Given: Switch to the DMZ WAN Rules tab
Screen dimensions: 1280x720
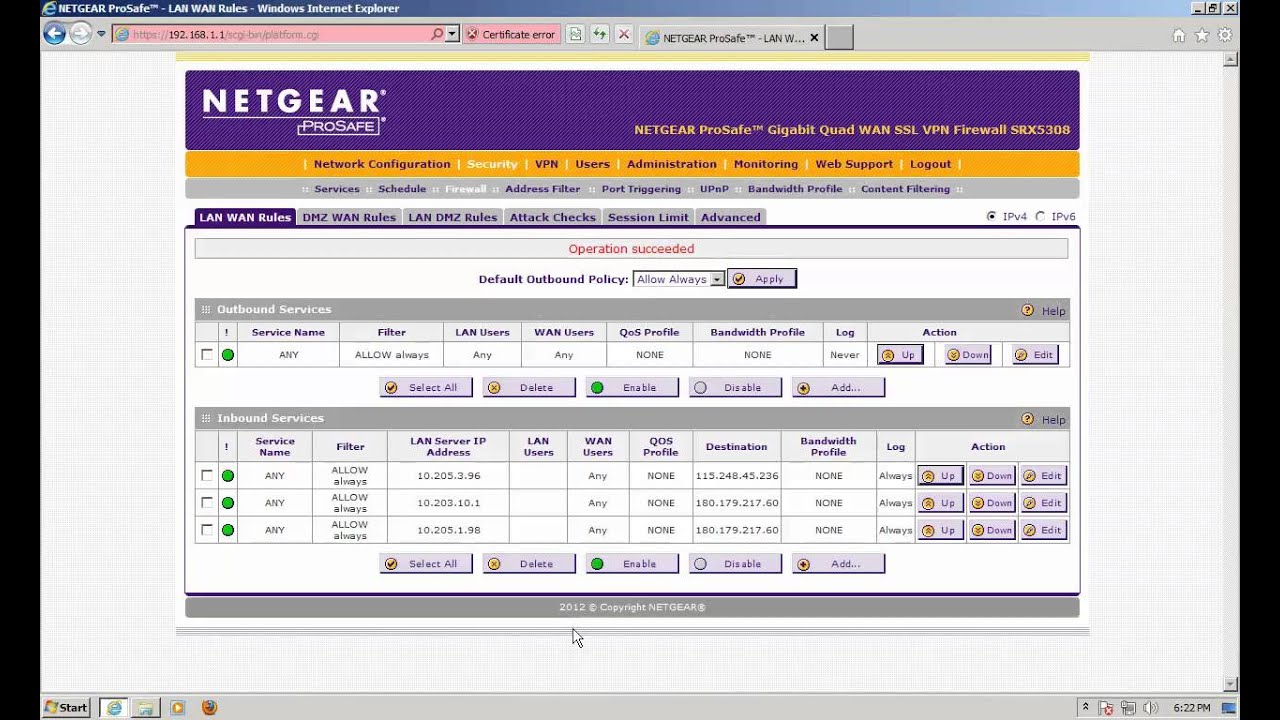Looking at the screenshot, I should (x=349, y=217).
